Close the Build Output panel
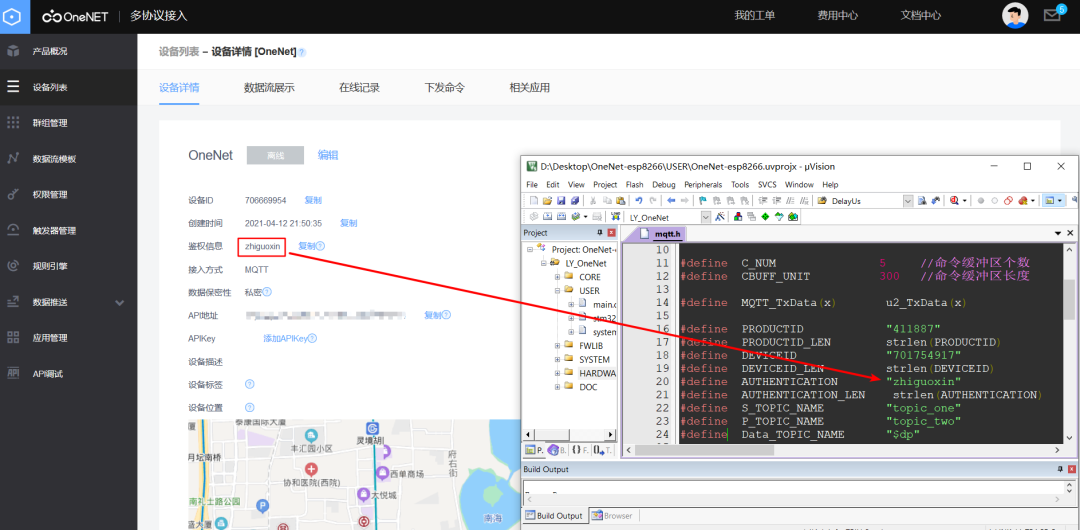The image size is (1080, 530). point(1071,469)
